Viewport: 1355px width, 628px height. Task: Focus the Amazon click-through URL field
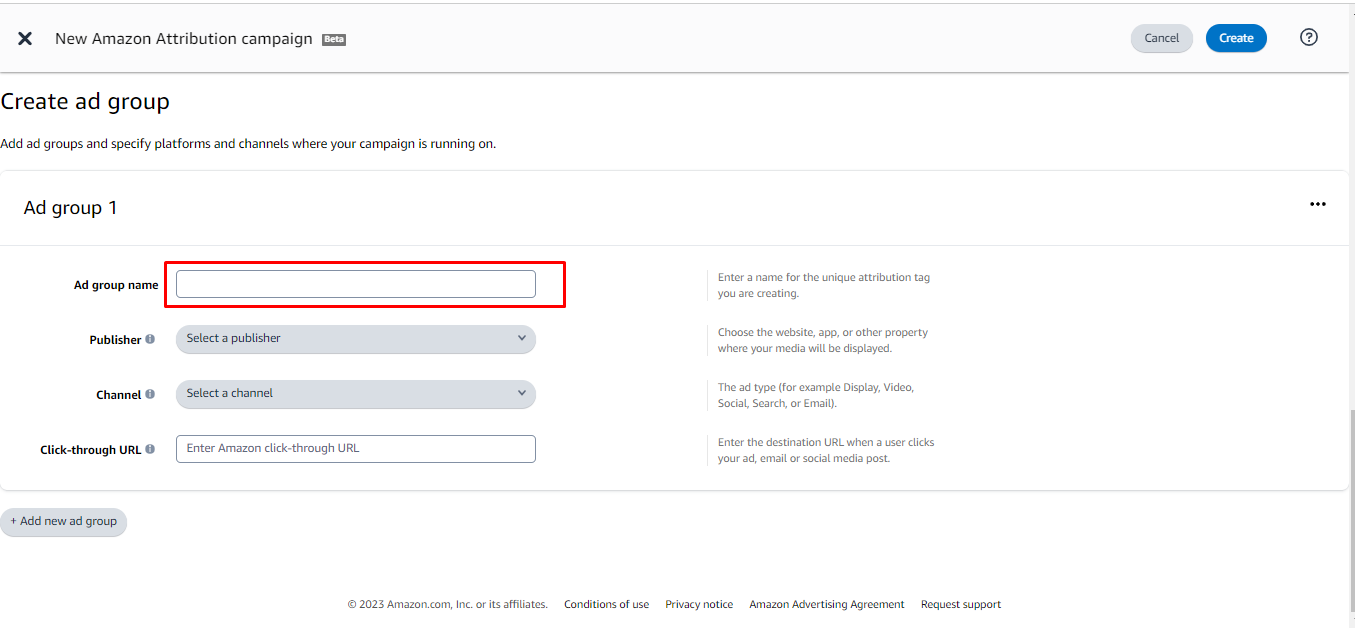coord(356,449)
